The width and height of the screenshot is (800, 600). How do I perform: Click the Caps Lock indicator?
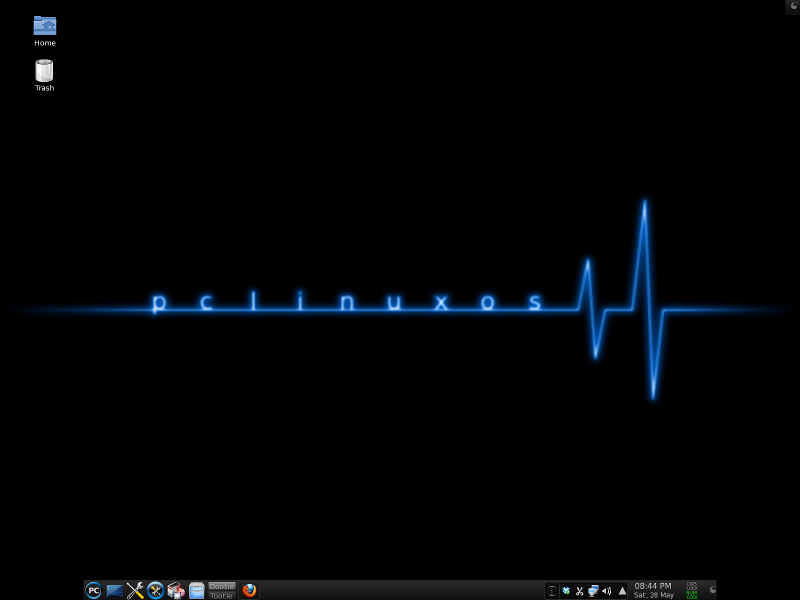(692, 586)
